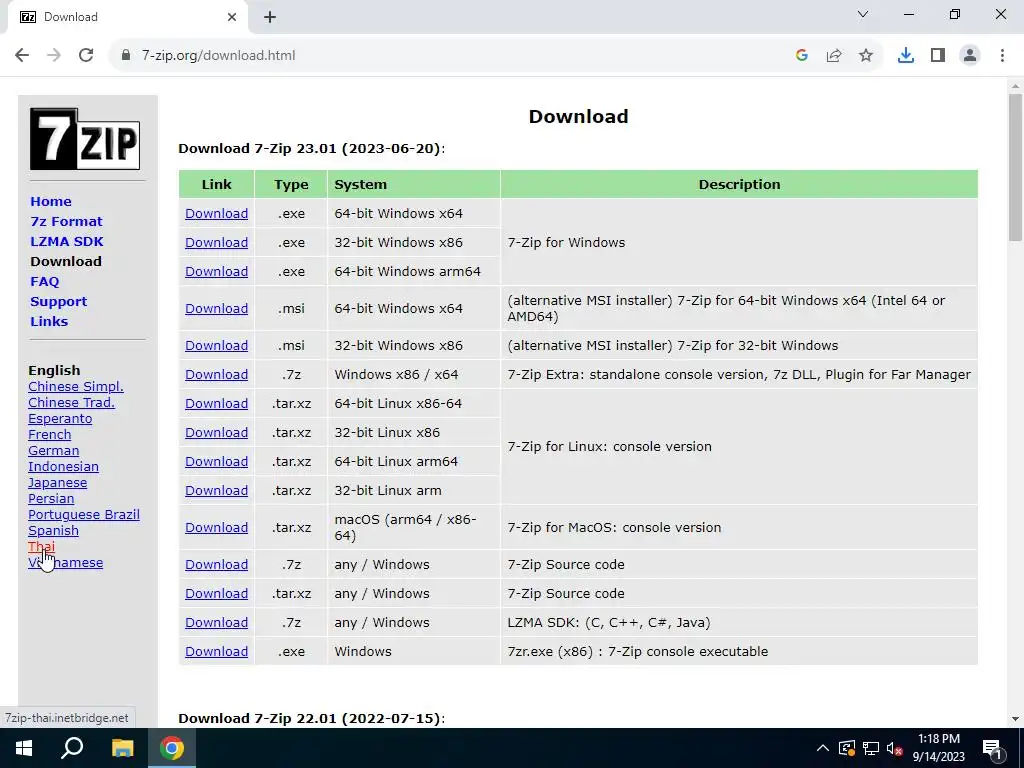Switch language to Chinese Trad.
1024x768 pixels.
[71, 402]
